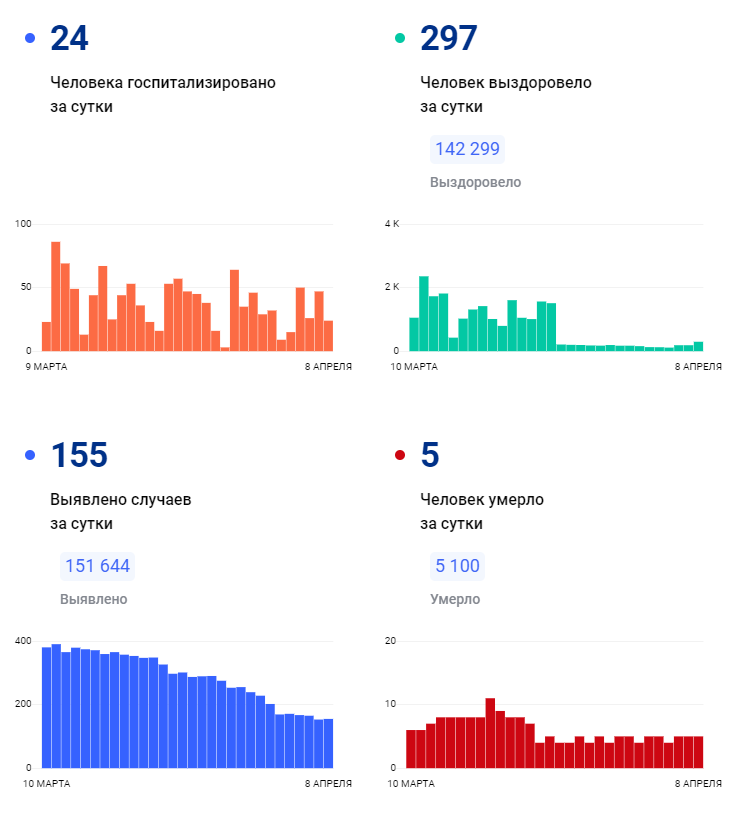Click the large number 155
749x819 pixels.
(x=79, y=456)
